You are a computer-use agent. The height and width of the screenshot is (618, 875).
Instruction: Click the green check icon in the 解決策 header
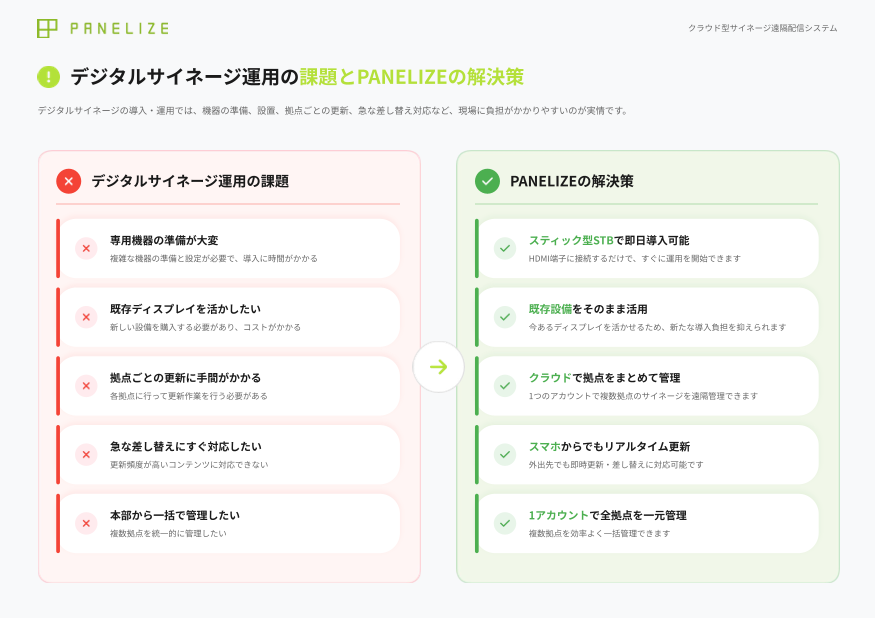[x=486, y=182]
